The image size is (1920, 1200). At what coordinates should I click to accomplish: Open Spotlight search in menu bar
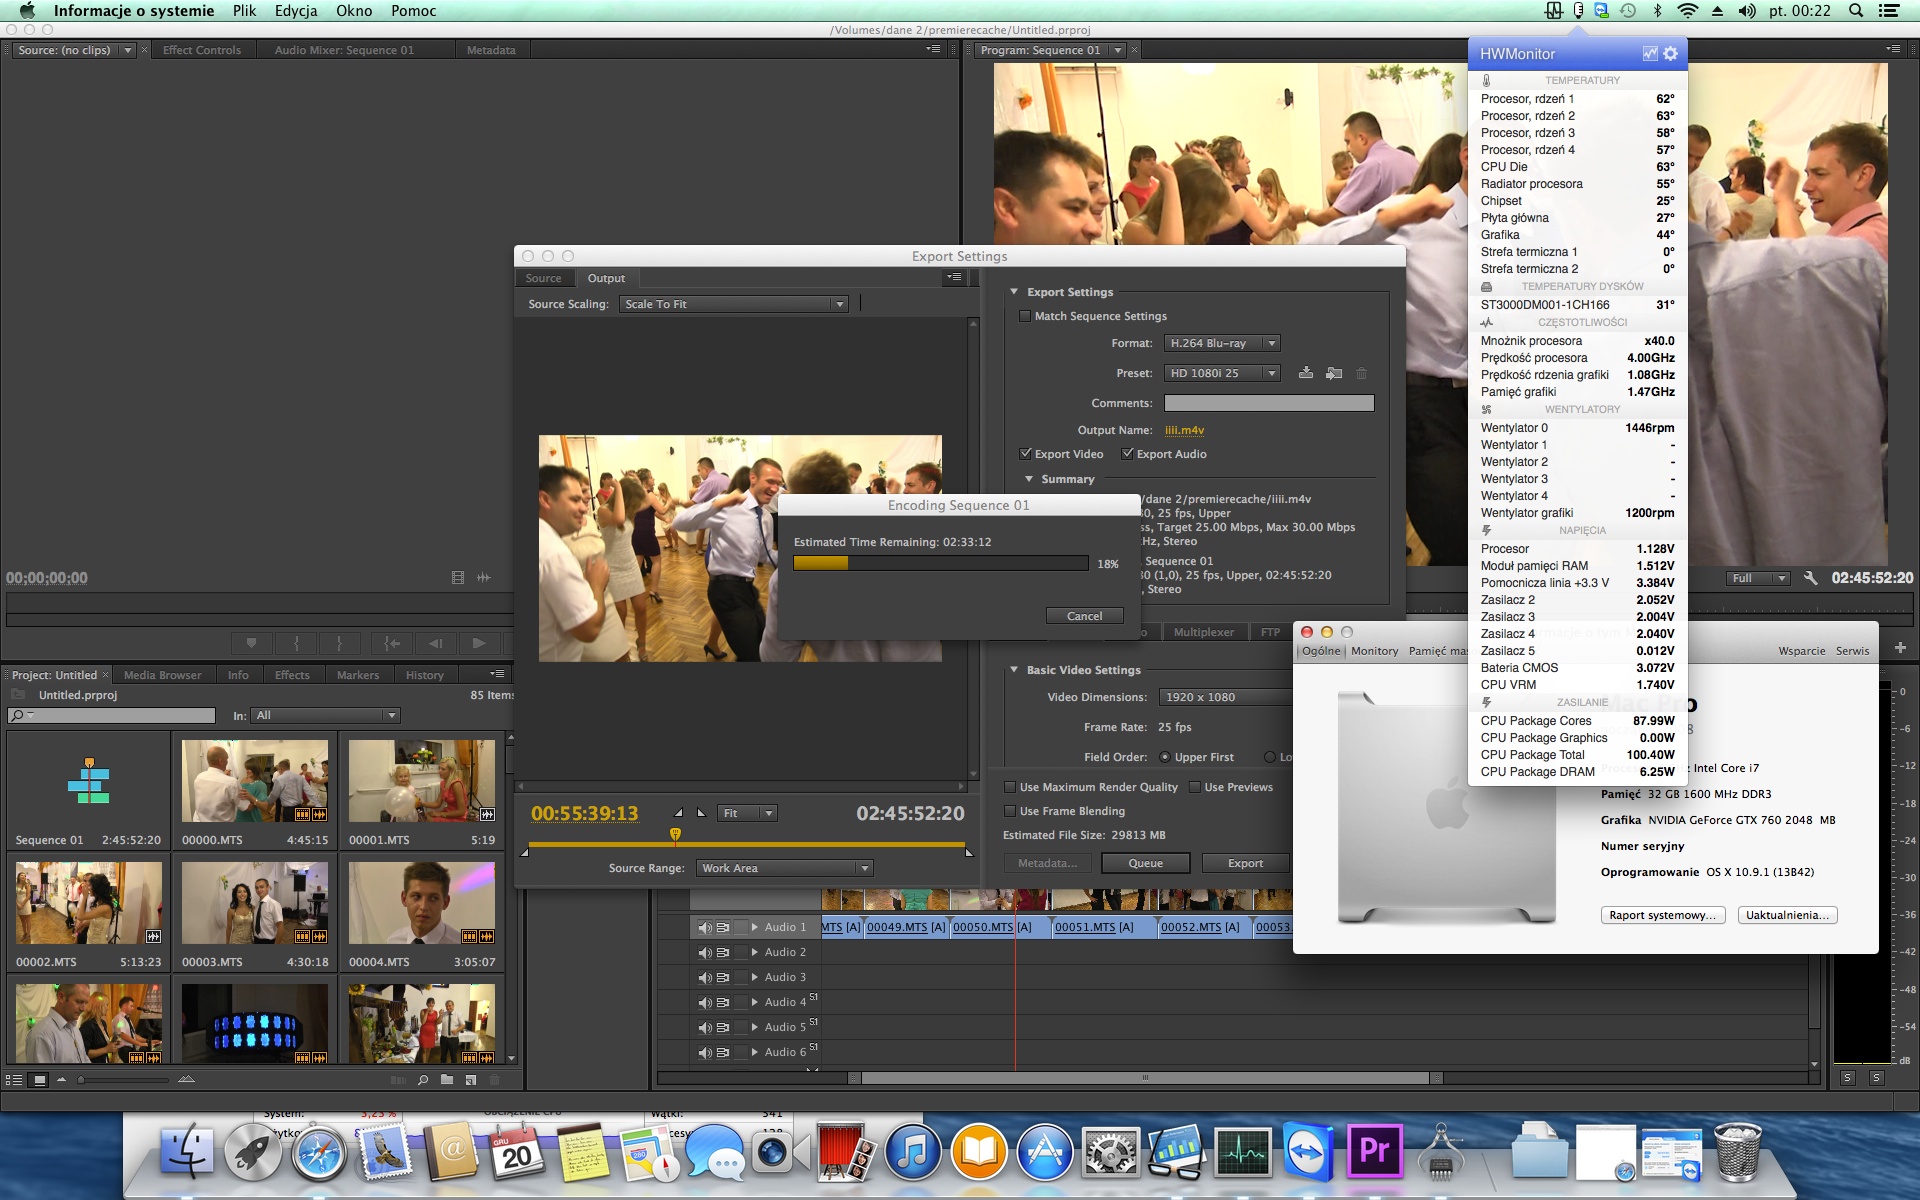pos(1856,11)
